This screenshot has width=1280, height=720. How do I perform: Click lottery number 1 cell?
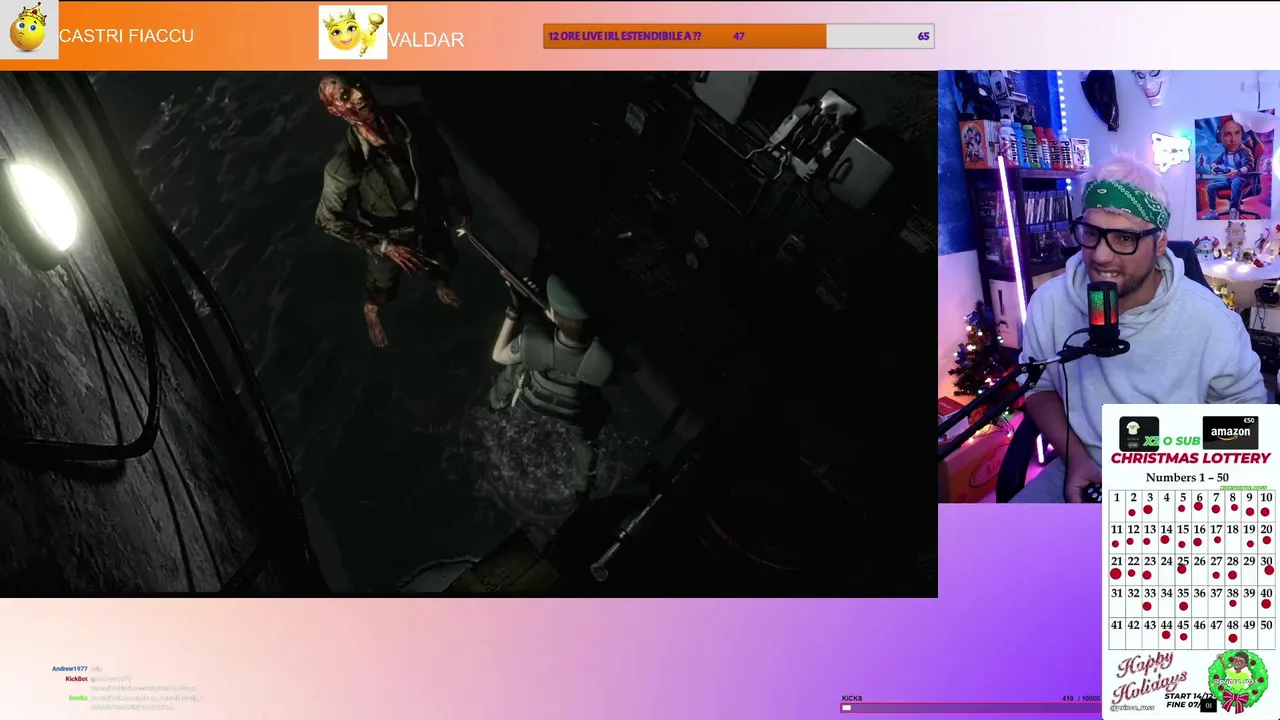pos(1116,505)
